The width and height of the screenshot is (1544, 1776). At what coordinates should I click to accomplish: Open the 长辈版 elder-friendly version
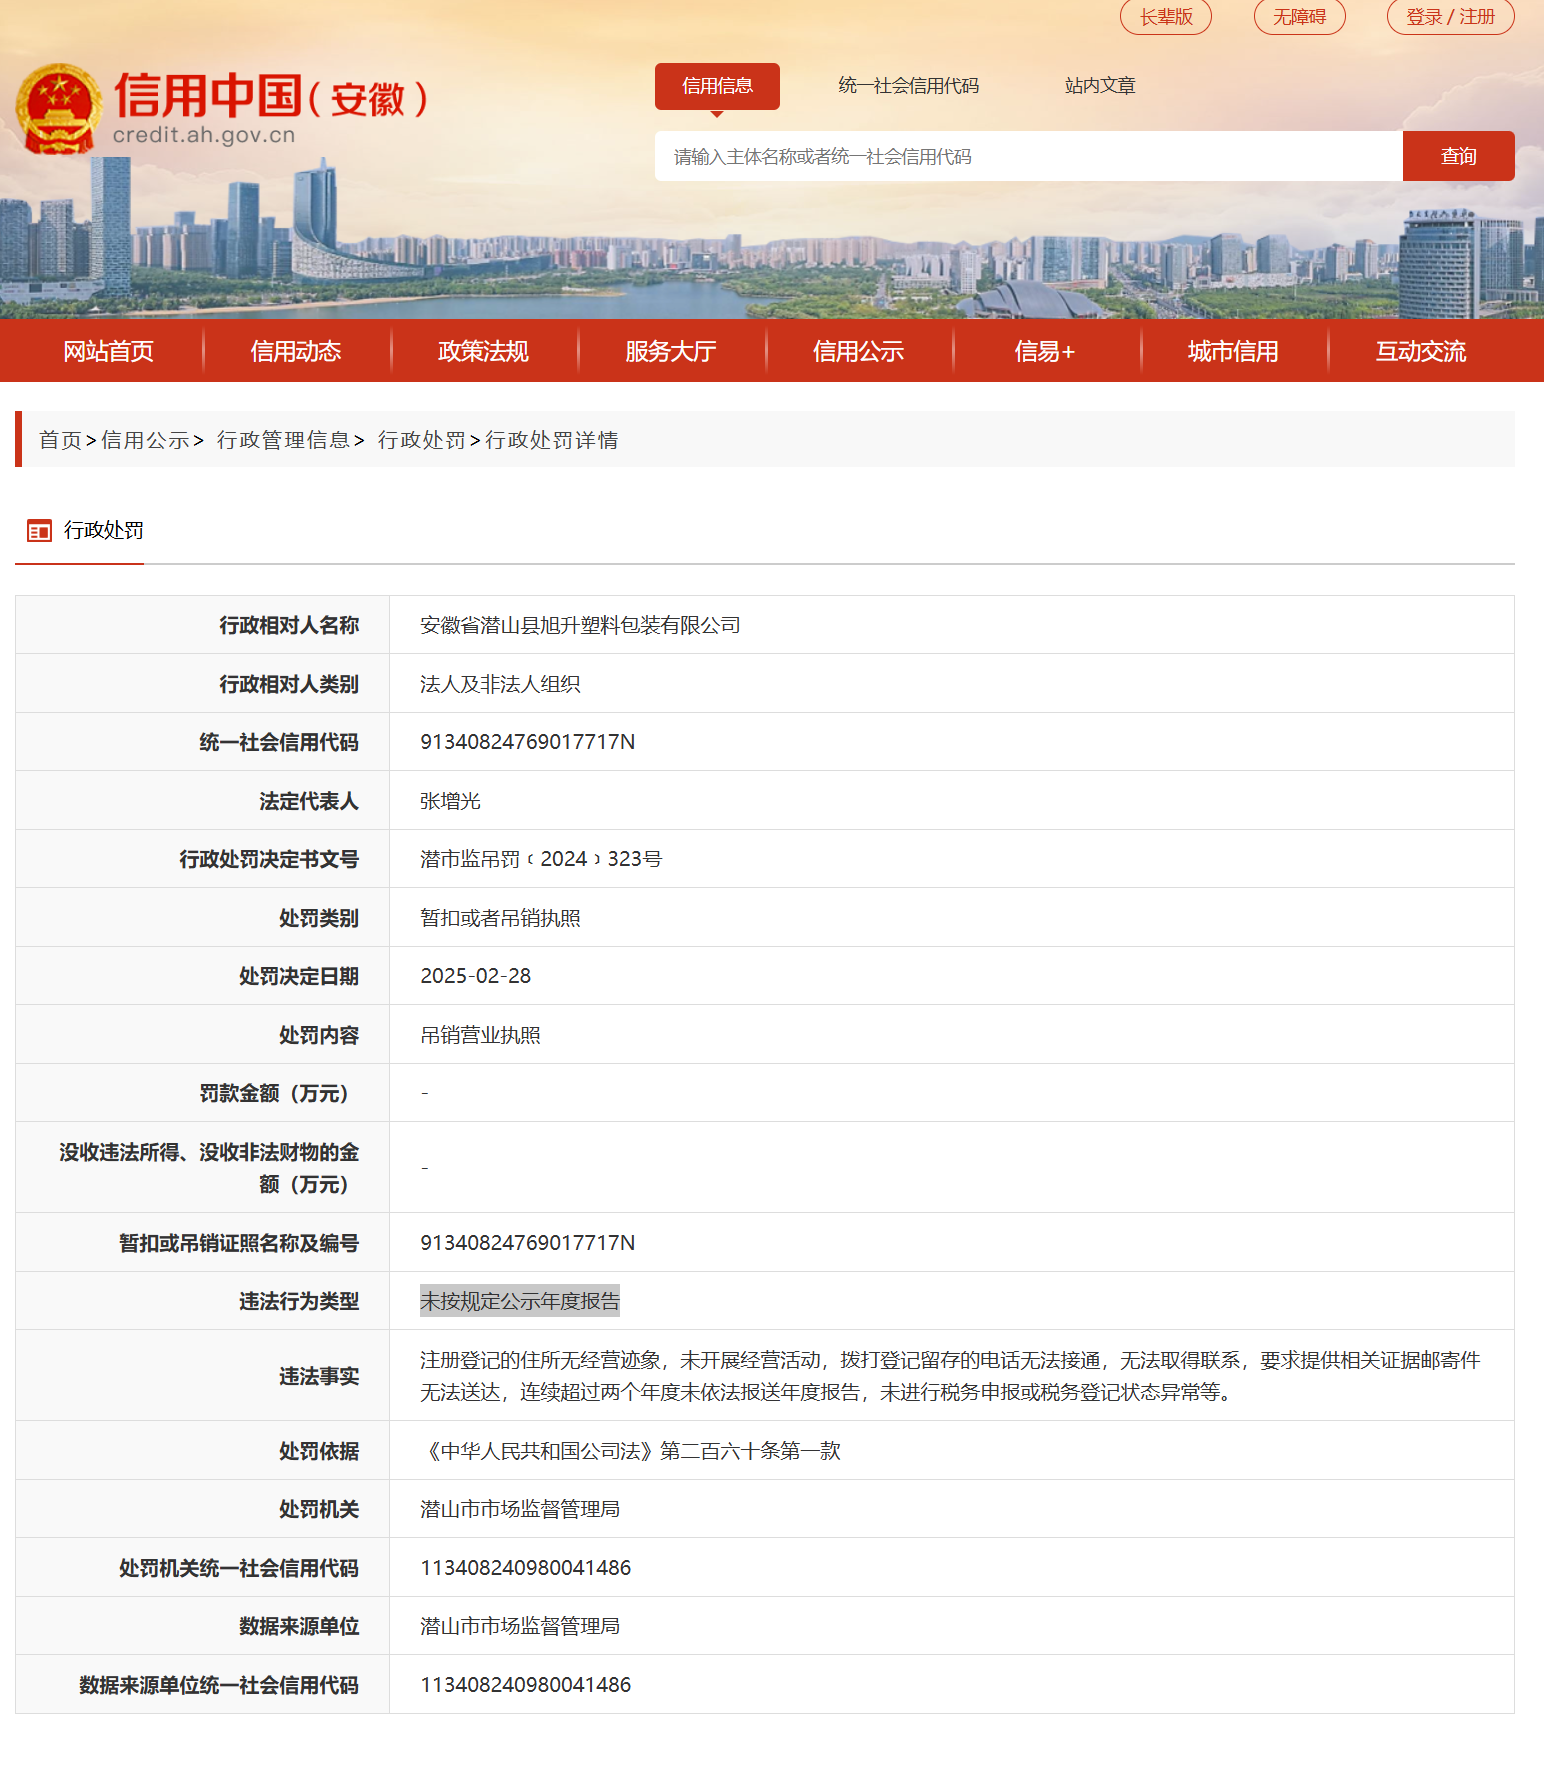click(1166, 17)
